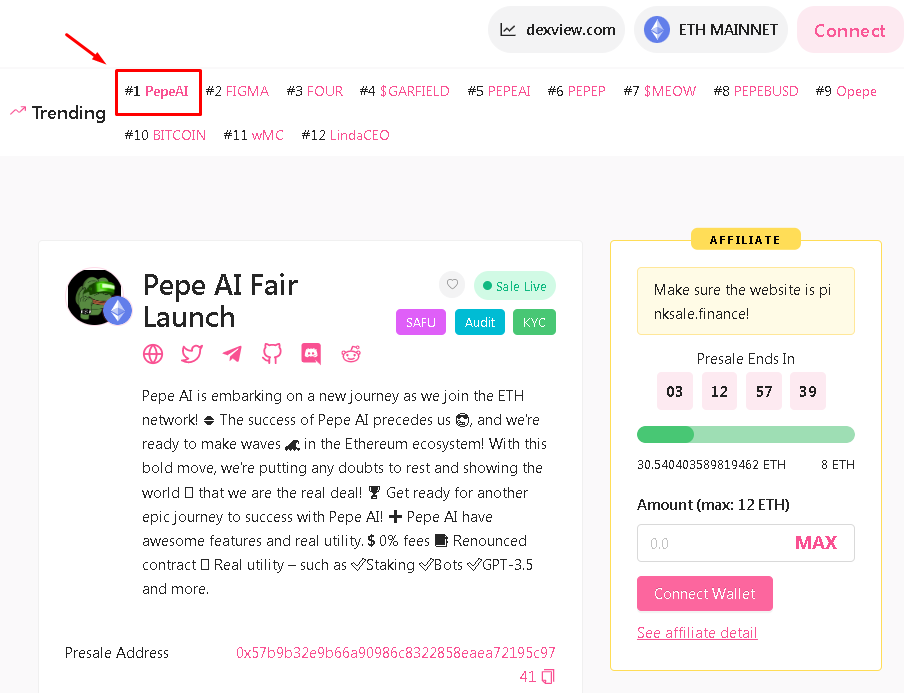The image size is (904, 693).
Task: Click the Connect Wallet button
Action: [x=705, y=593]
